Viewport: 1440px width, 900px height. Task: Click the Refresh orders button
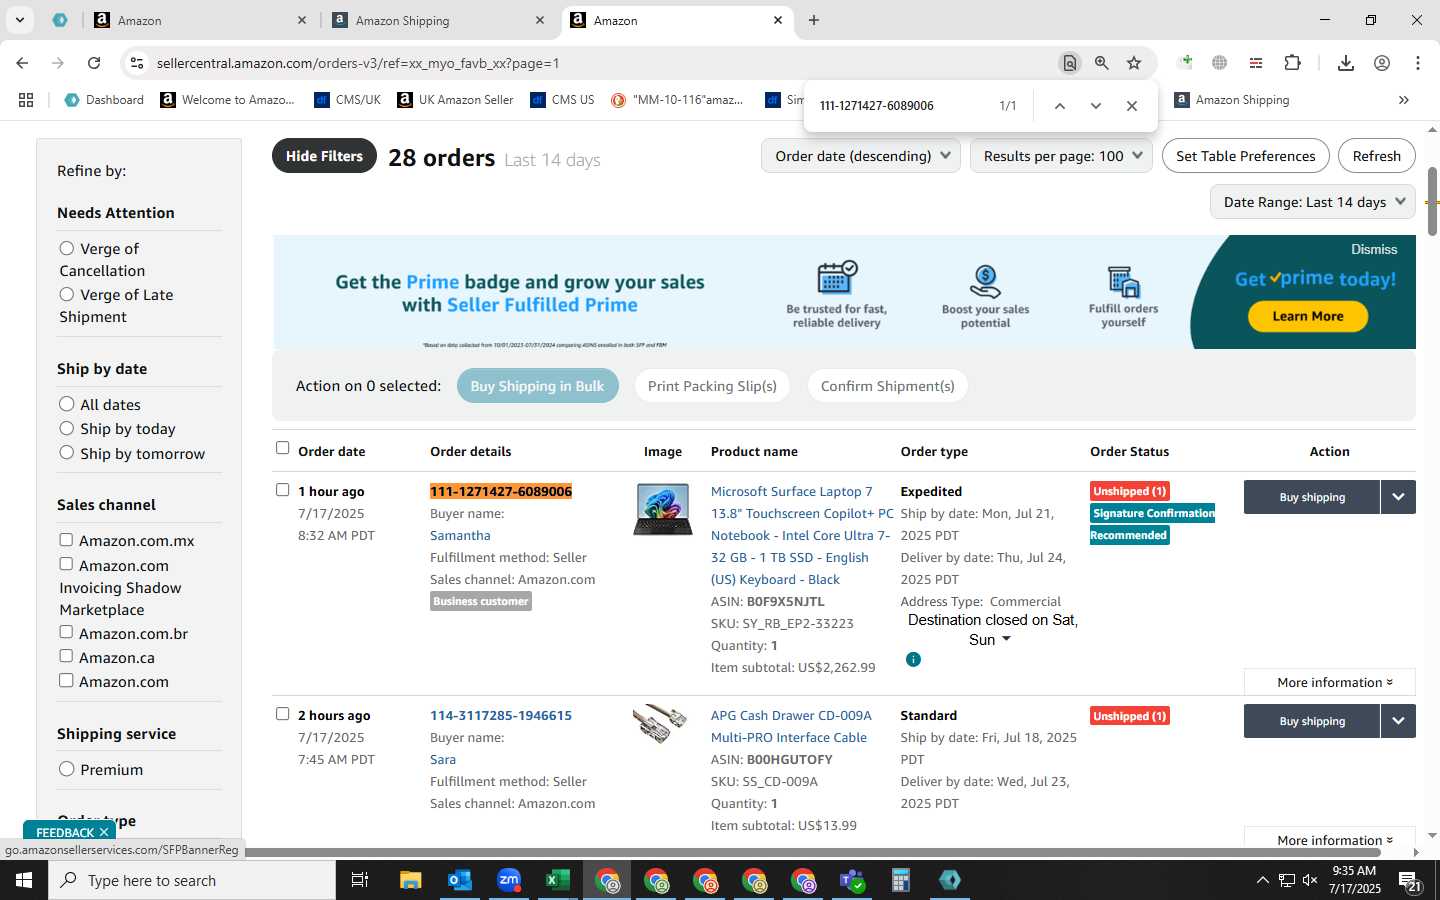point(1376,156)
